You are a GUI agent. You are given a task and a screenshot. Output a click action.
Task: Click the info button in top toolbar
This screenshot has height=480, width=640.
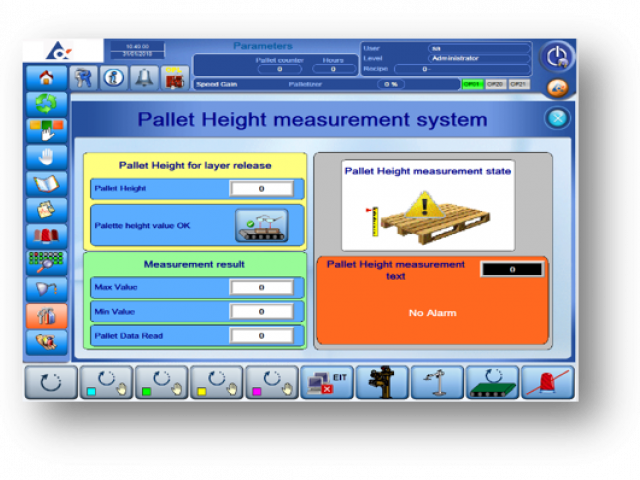(115, 79)
